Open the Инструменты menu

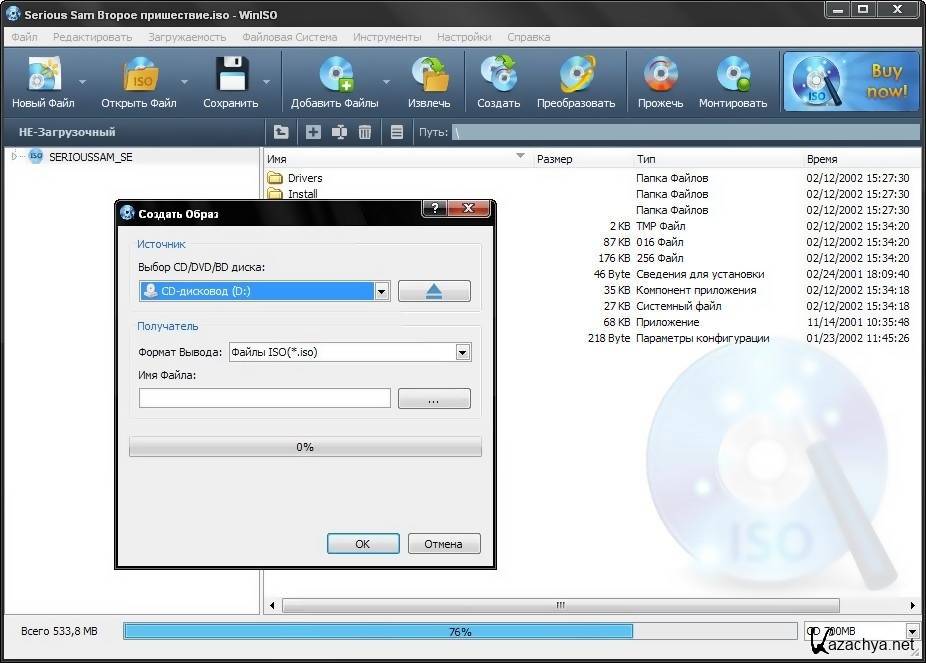[x=386, y=37]
